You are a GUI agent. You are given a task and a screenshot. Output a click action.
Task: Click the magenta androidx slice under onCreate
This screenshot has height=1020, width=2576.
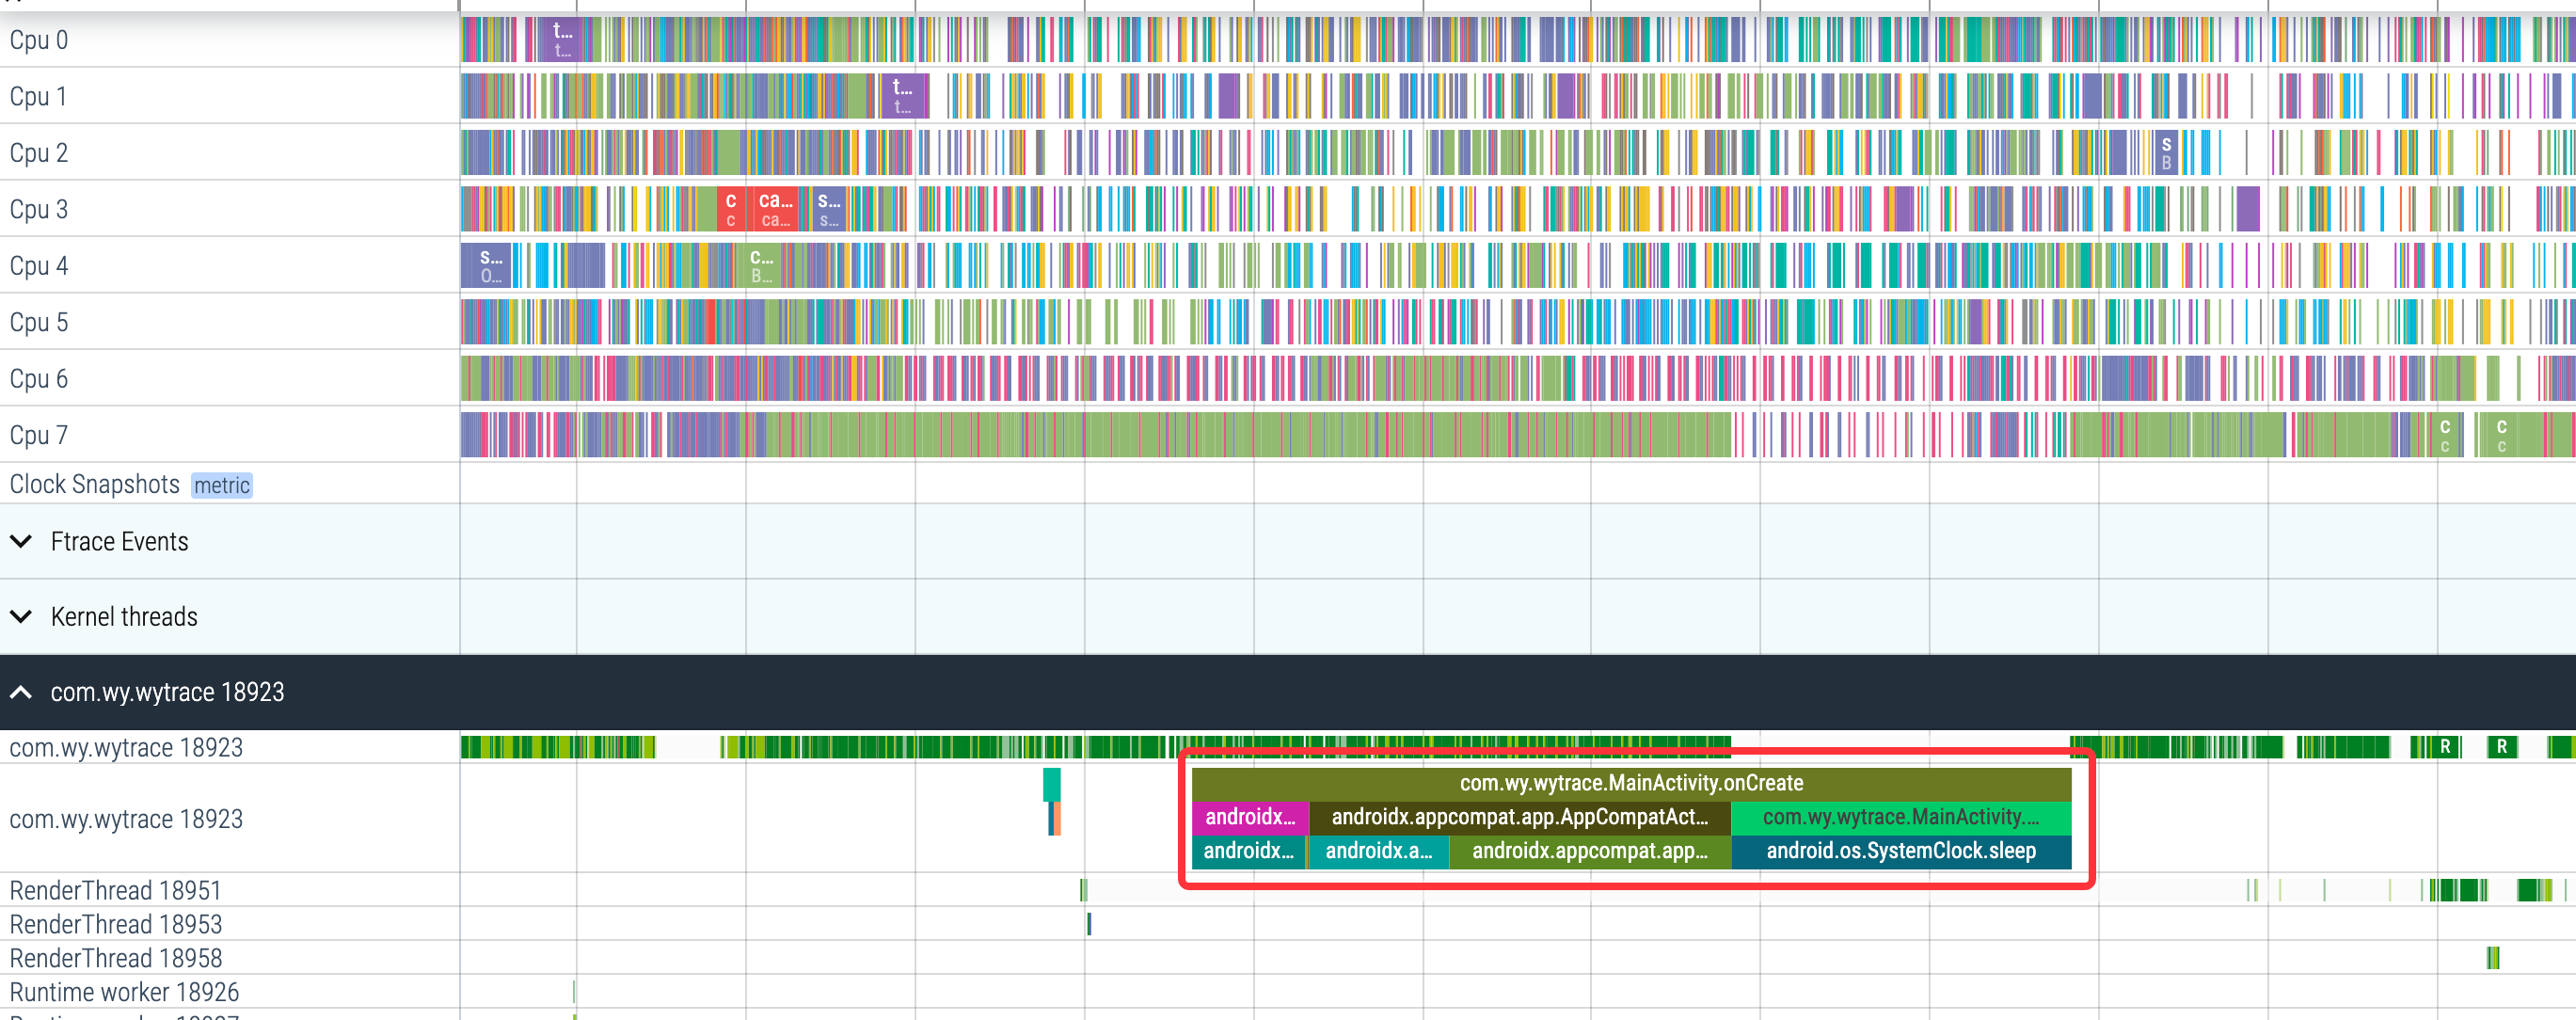(x=1249, y=817)
